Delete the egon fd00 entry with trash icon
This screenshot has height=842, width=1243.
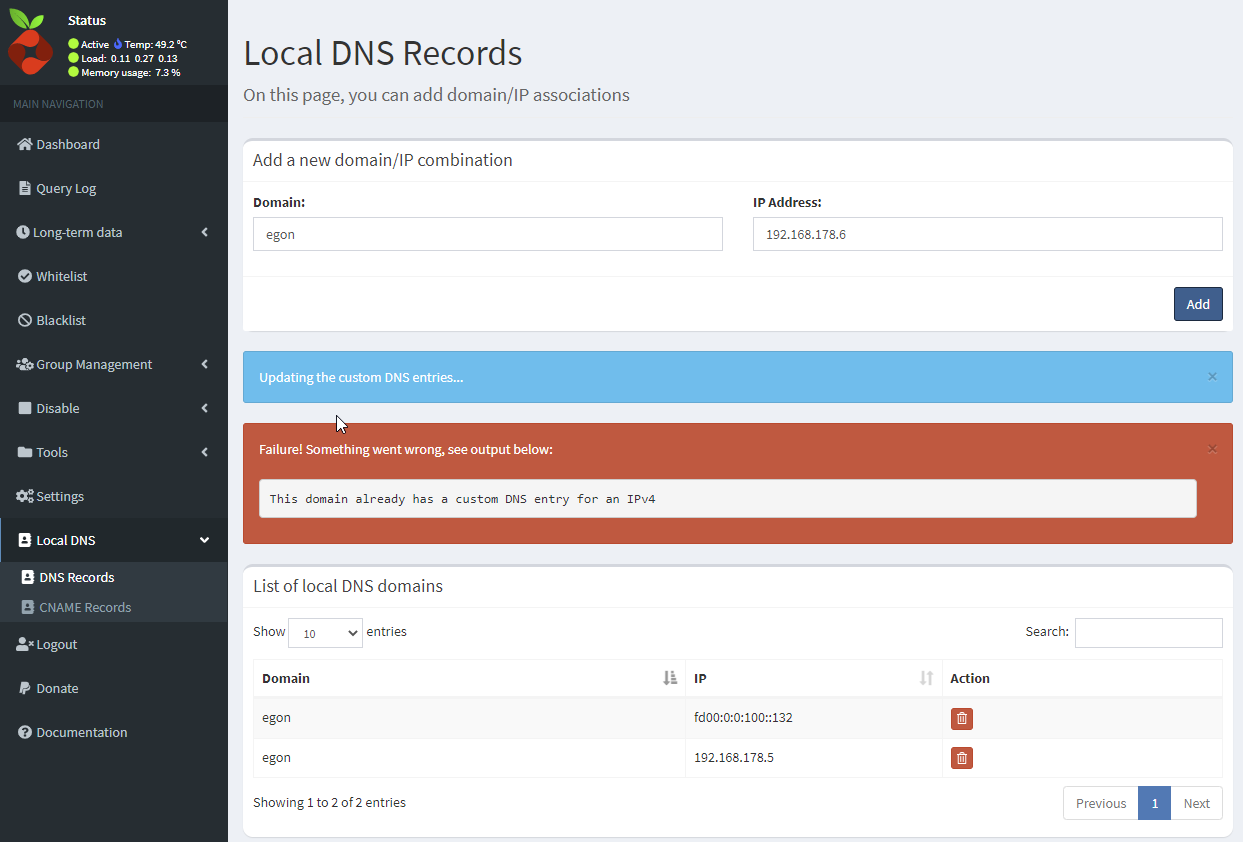(961, 718)
